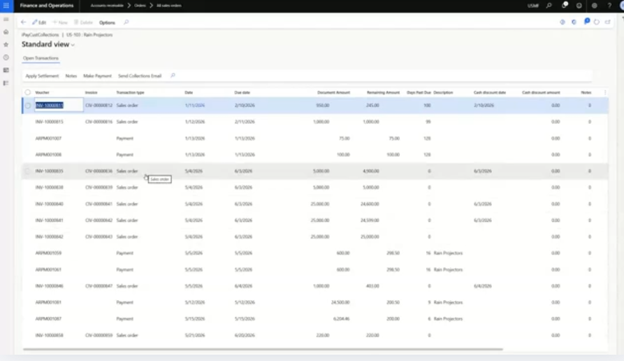Click the Notes button in grid toolbar
The width and height of the screenshot is (624, 361).
click(71, 76)
